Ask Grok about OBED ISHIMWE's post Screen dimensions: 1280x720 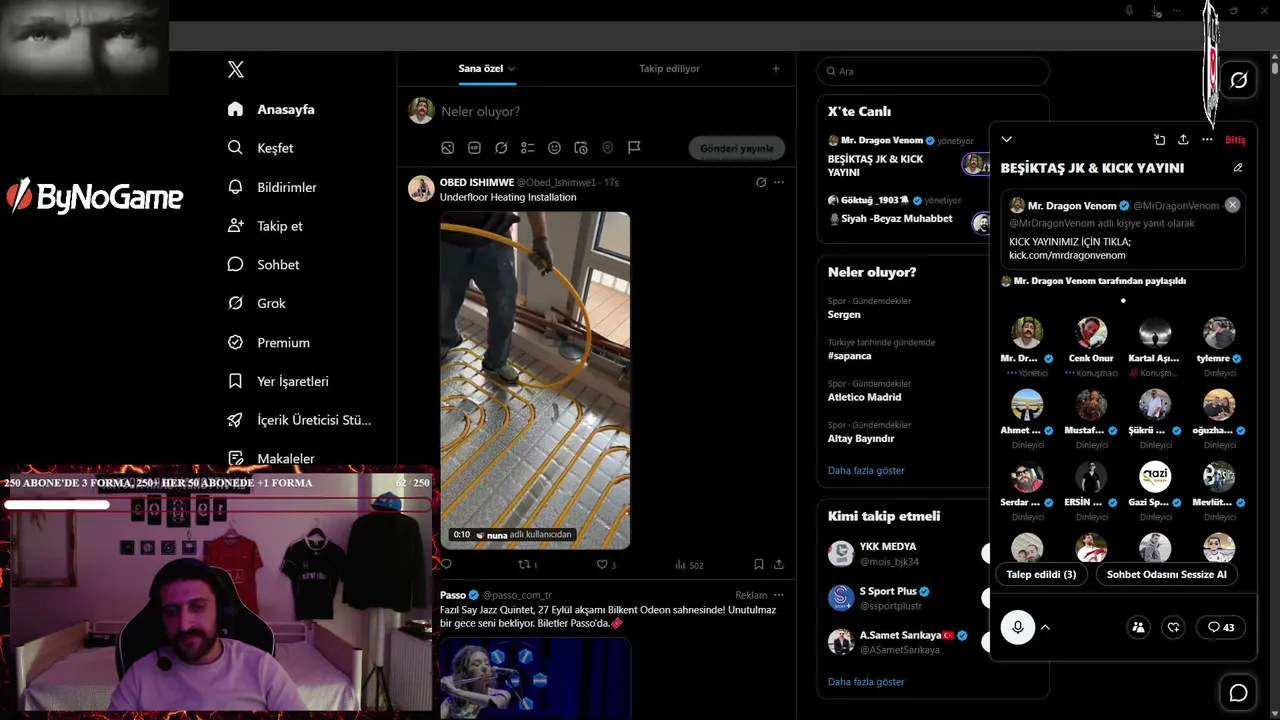click(761, 182)
